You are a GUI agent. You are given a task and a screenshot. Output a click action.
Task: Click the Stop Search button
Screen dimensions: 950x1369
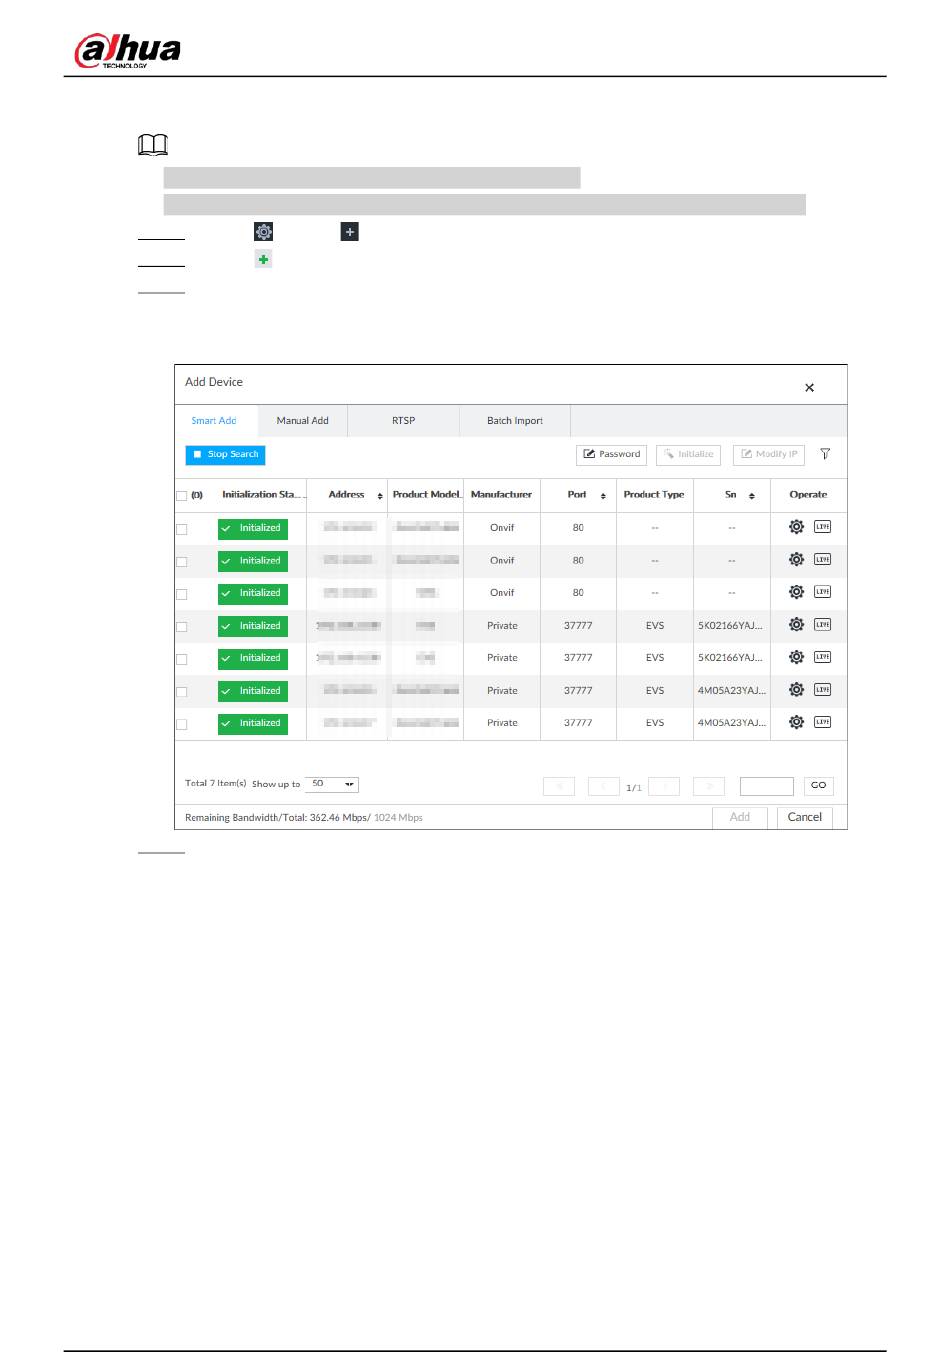225,455
